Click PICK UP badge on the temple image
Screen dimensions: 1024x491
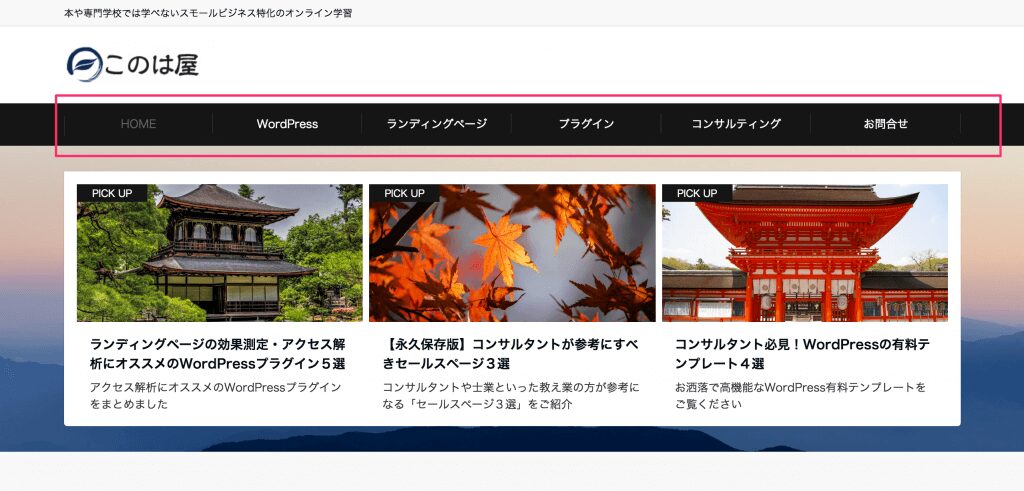[x=112, y=193]
